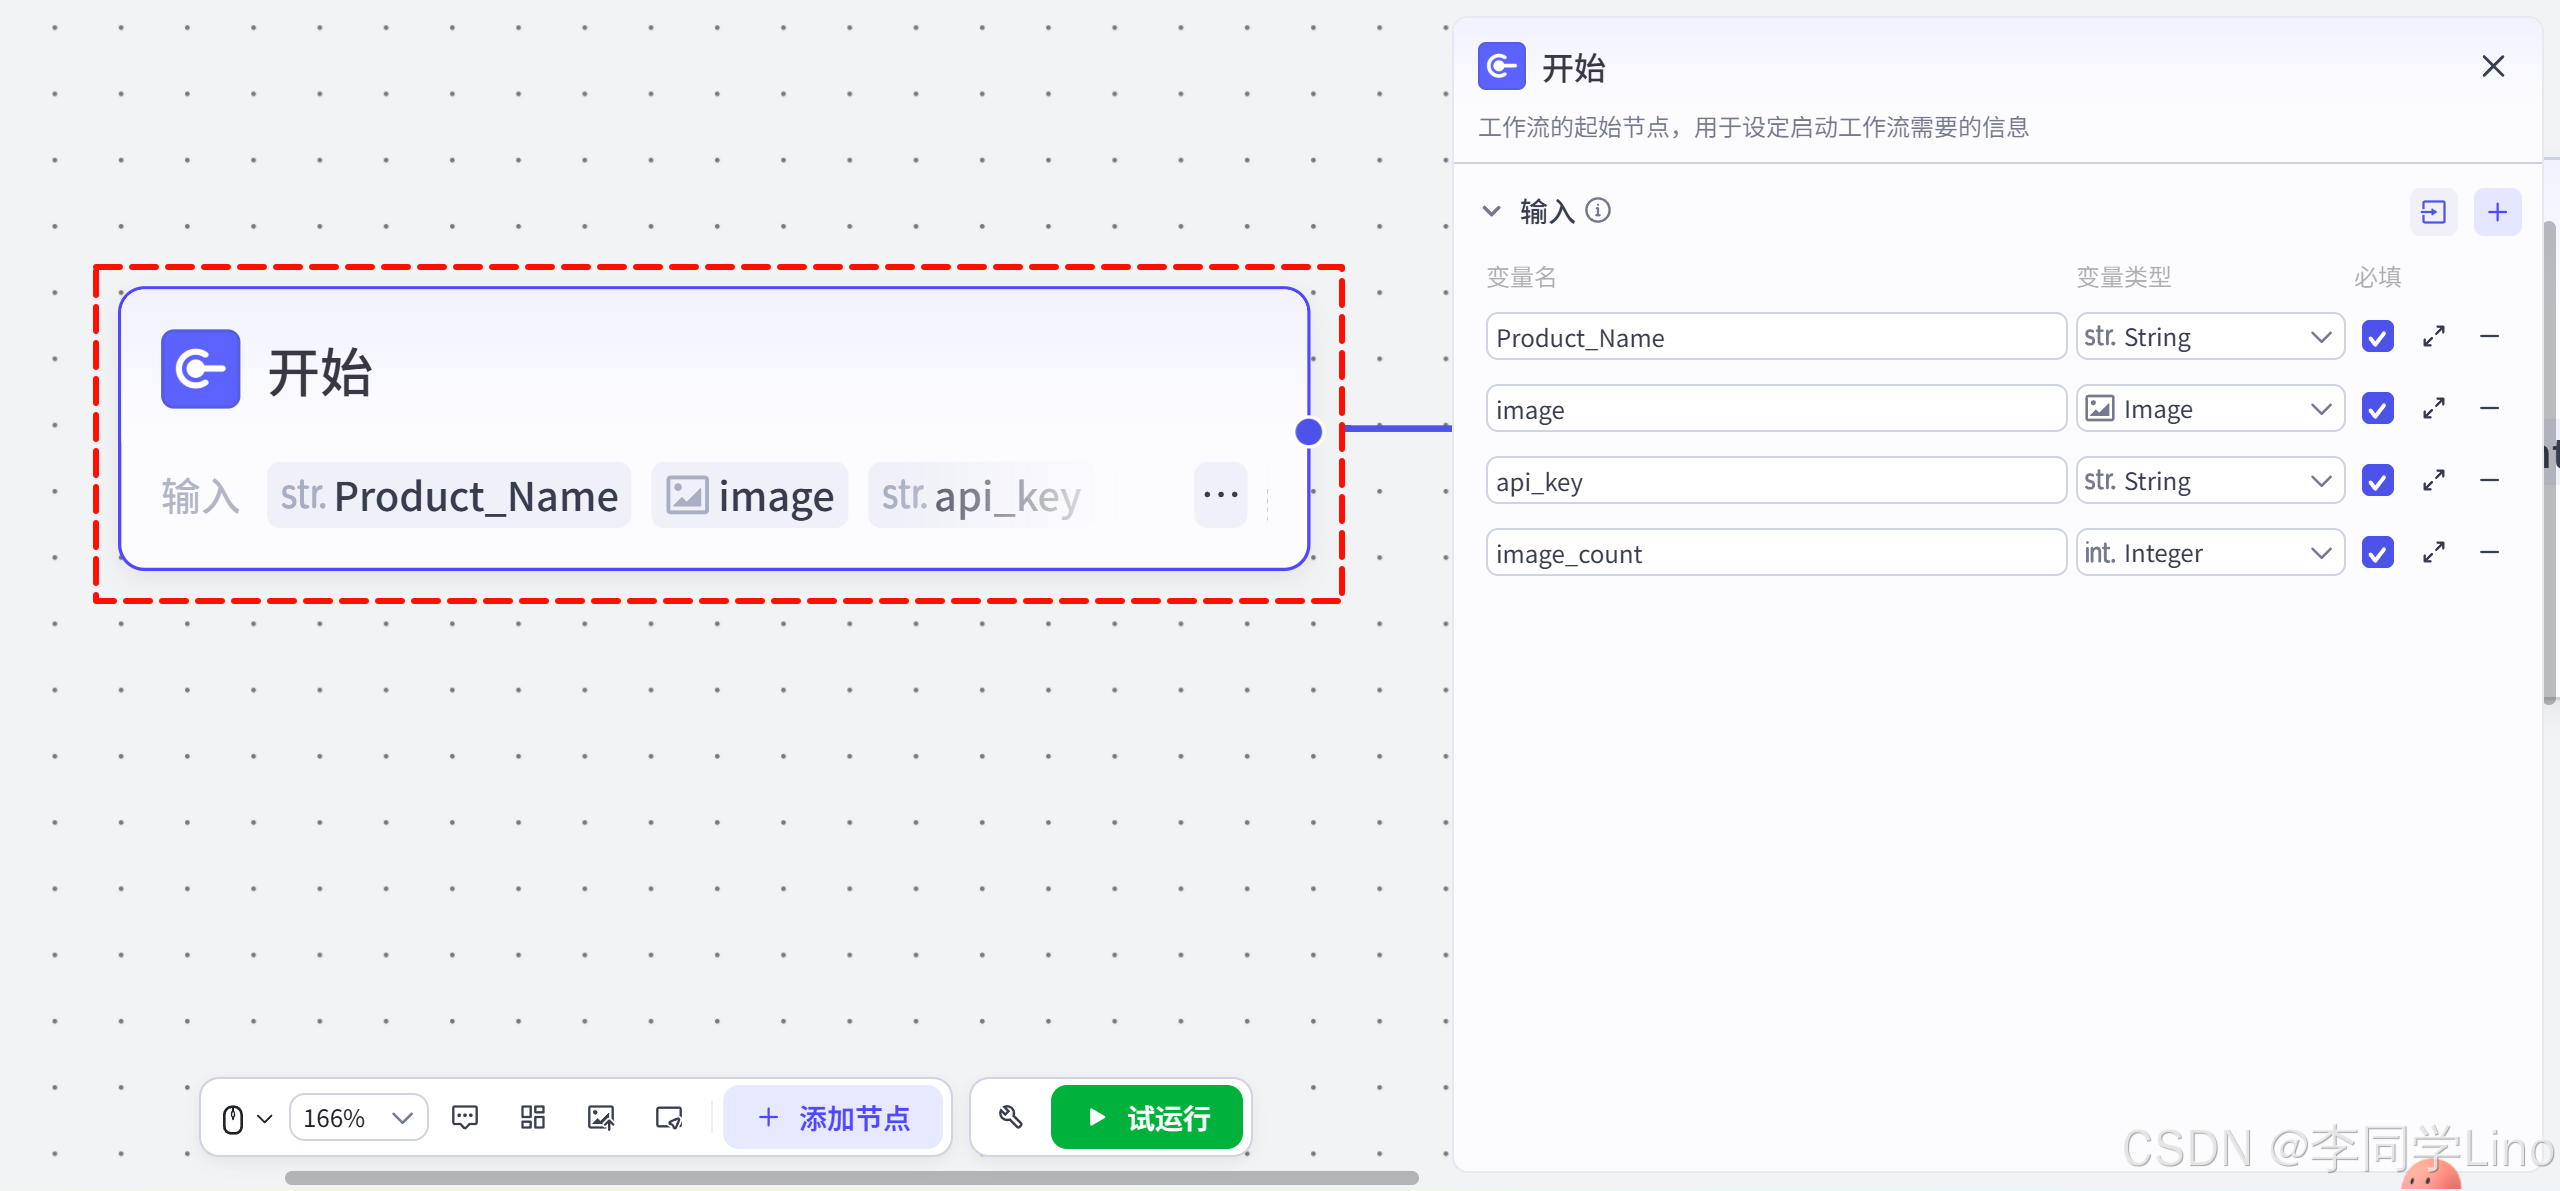Image resolution: width=2560 pixels, height=1191 pixels.
Task: Expand the Product_Name row editor
Action: click(2434, 337)
